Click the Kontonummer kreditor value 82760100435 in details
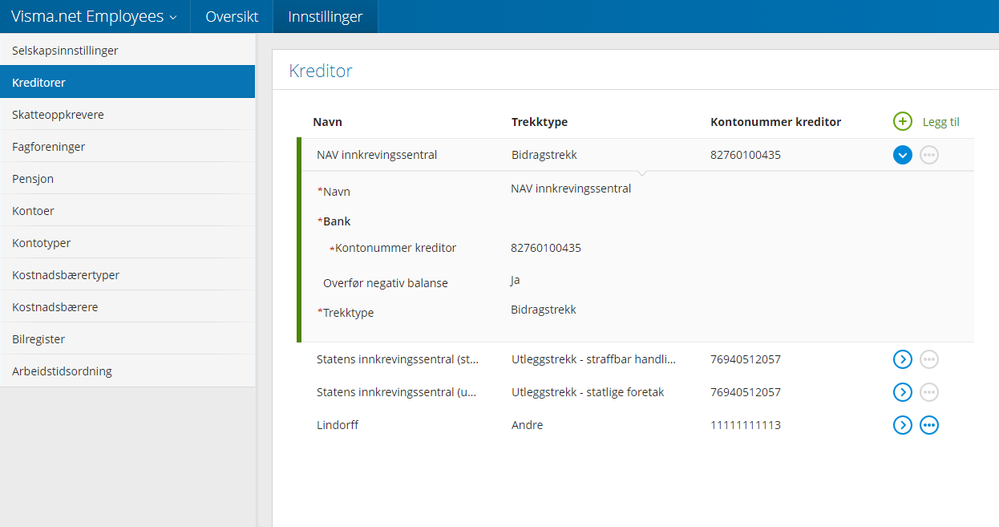The height and width of the screenshot is (527, 999). coord(545,248)
